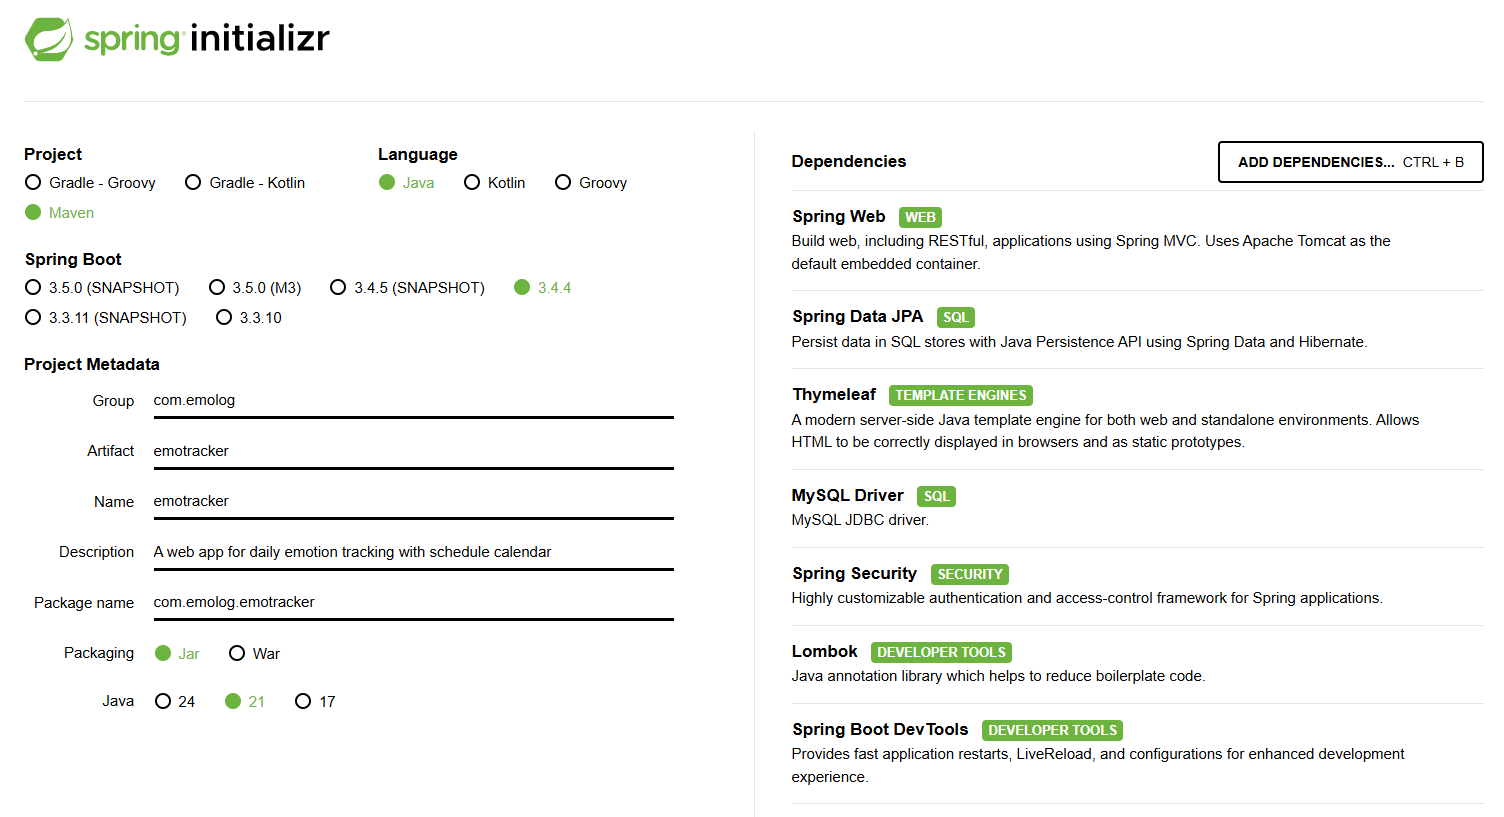Choose Spring Boot 3.4.5 (SNAPSHOT)
The width and height of the screenshot is (1504, 817).
[x=408, y=288]
